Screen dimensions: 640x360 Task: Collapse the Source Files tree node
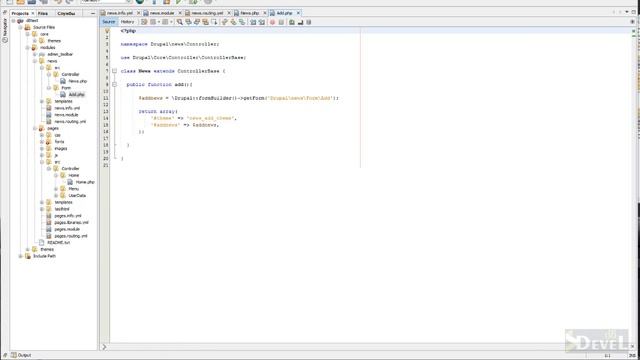coord(20,27)
